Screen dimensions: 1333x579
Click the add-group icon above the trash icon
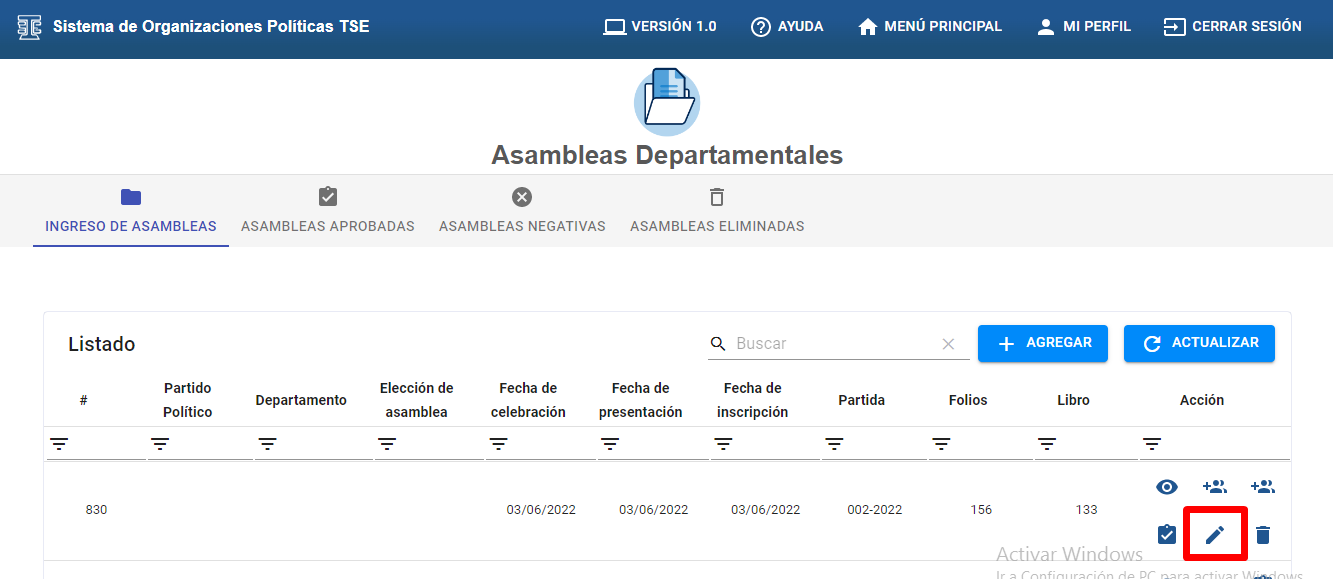click(x=1263, y=487)
